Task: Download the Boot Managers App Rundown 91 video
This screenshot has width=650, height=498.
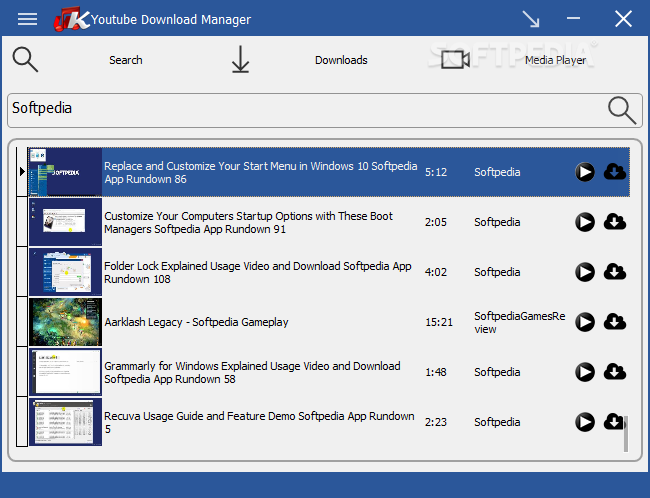Action: pyautogui.click(x=615, y=222)
